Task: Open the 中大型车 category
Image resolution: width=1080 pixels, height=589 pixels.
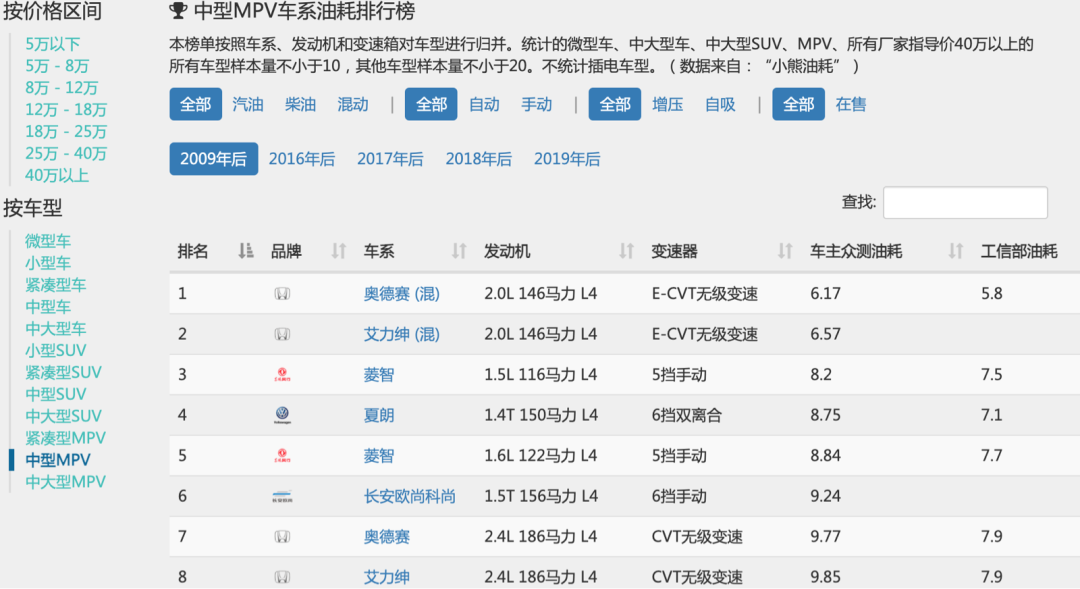Action: pos(56,329)
